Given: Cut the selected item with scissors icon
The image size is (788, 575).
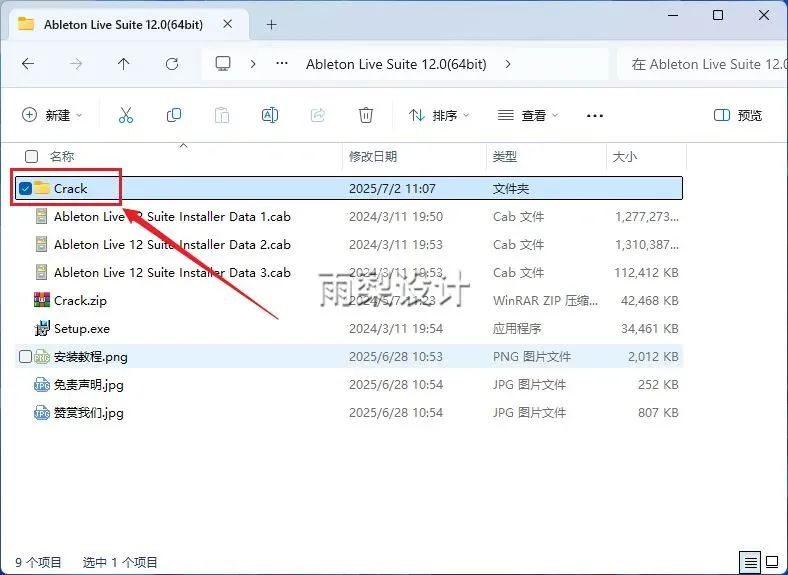Looking at the screenshot, I should pos(126,115).
